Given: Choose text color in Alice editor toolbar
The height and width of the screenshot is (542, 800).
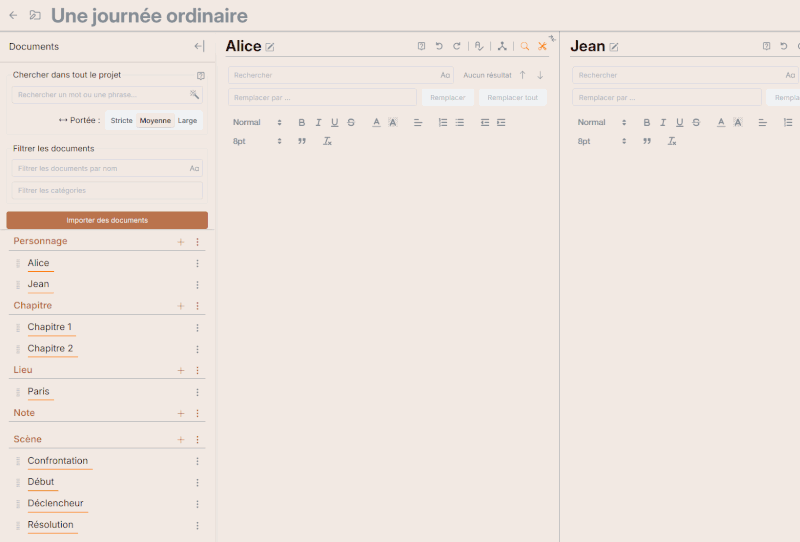Looking at the screenshot, I should [376, 122].
